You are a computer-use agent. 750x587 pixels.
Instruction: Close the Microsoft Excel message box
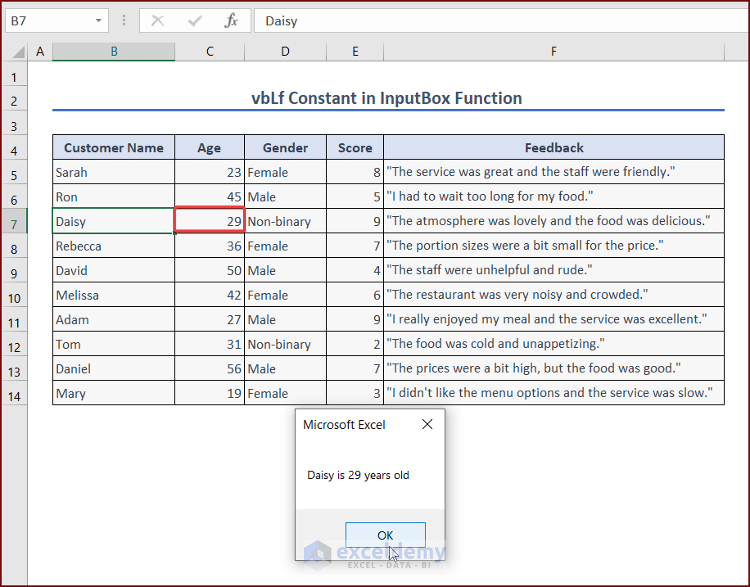pos(427,424)
